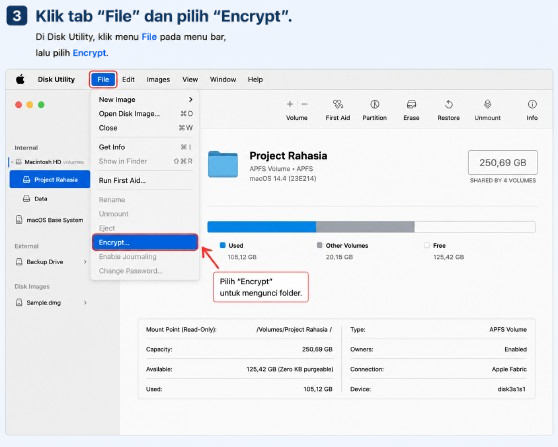Click the Project Rahasia folder icon
This screenshot has height=447, width=558.
pos(223,164)
